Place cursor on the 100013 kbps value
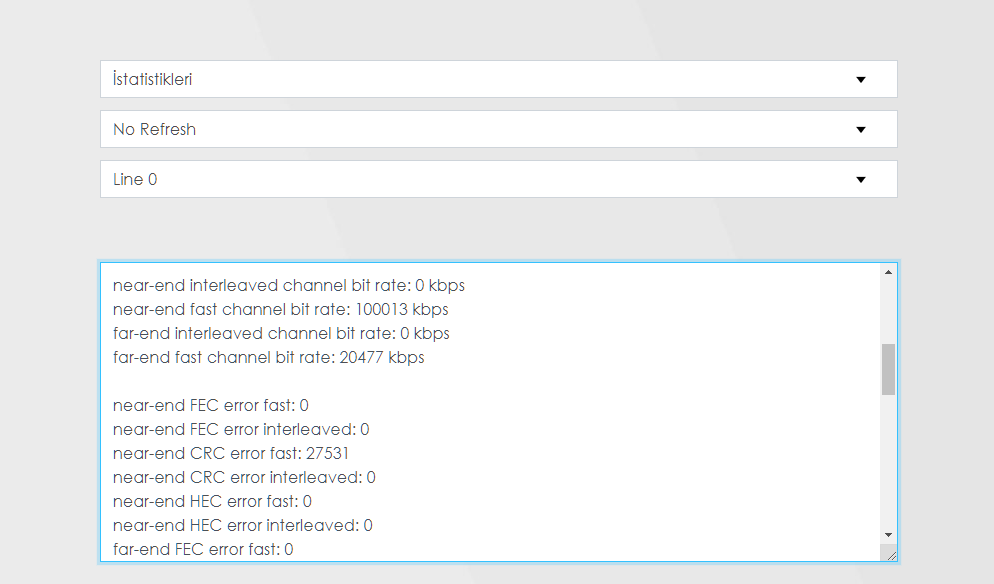Image resolution: width=994 pixels, height=584 pixels. tap(401, 310)
